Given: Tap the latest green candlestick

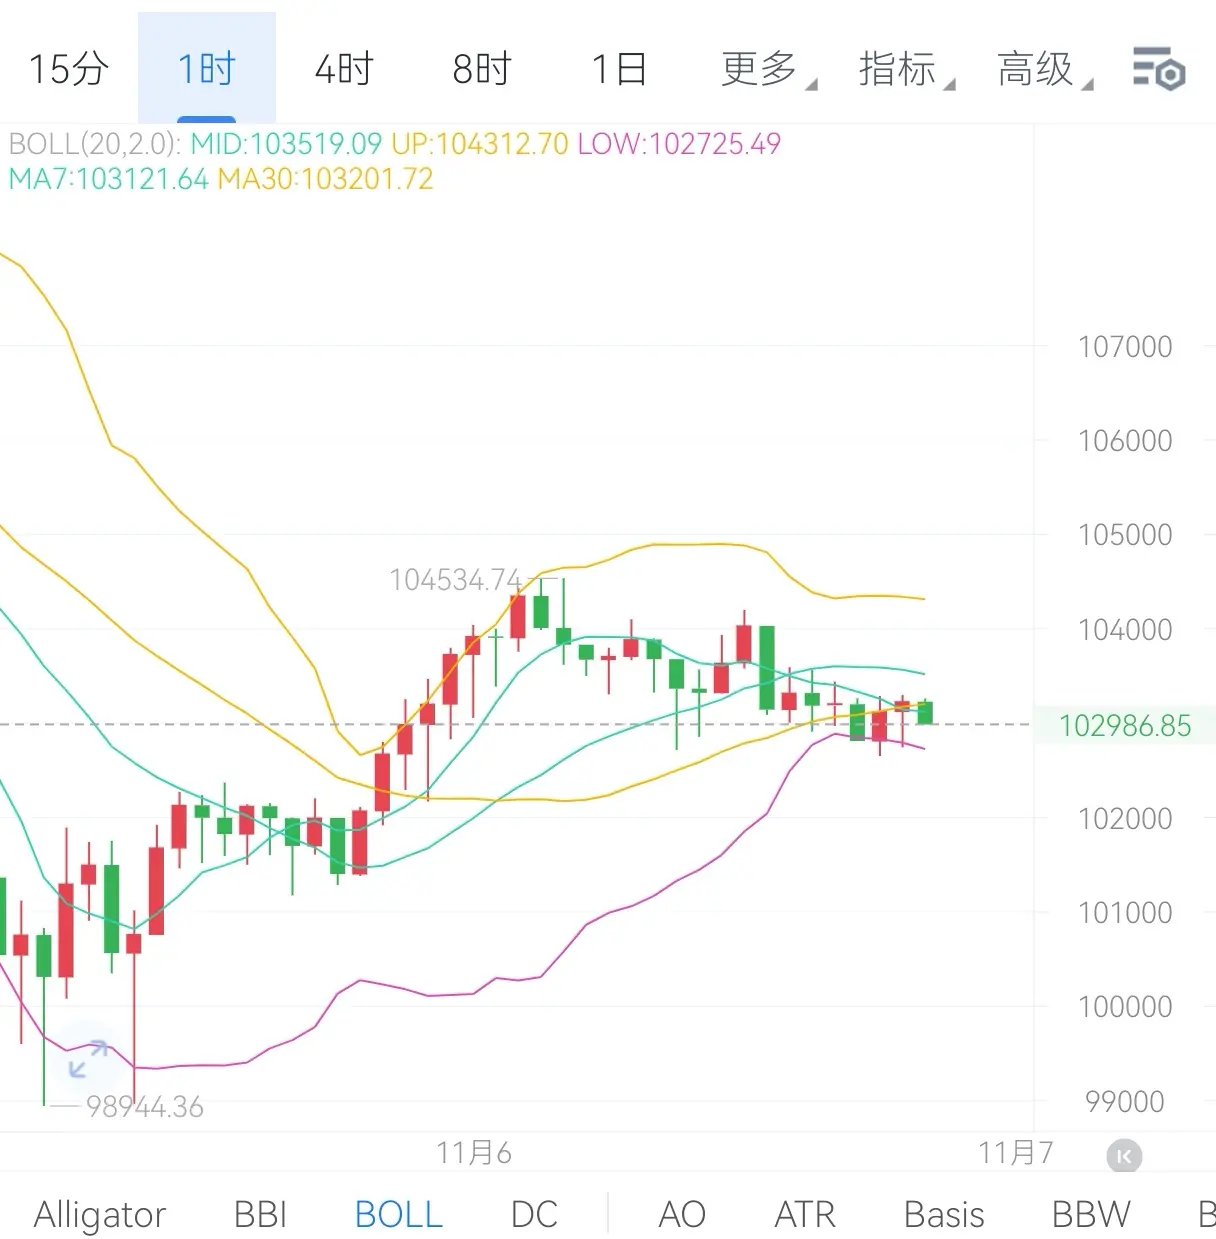Looking at the screenshot, I should [x=925, y=712].
